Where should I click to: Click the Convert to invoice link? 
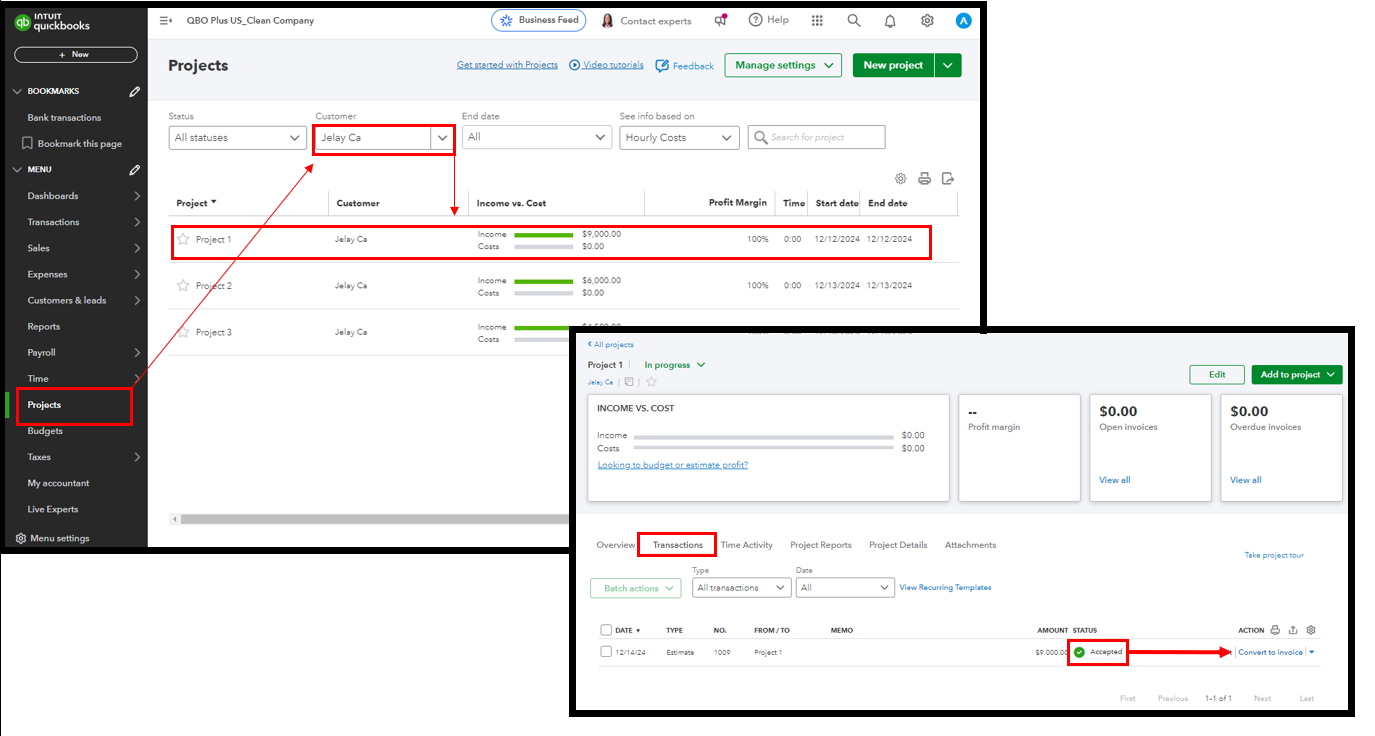point(1270,652)
